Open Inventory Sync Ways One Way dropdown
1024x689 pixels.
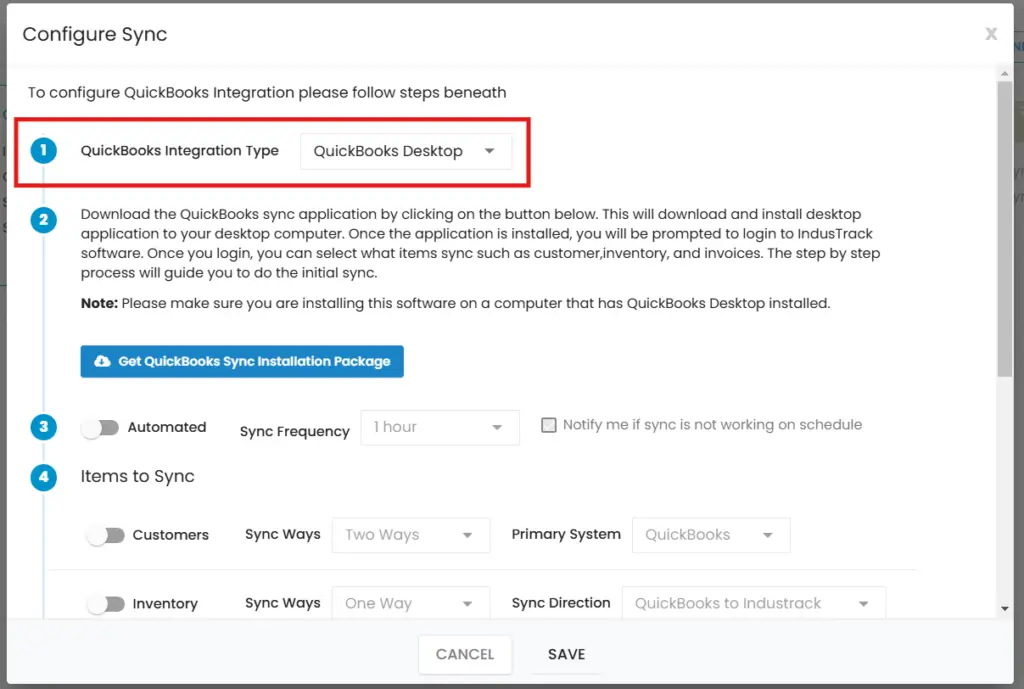click(x=411, y=602)
